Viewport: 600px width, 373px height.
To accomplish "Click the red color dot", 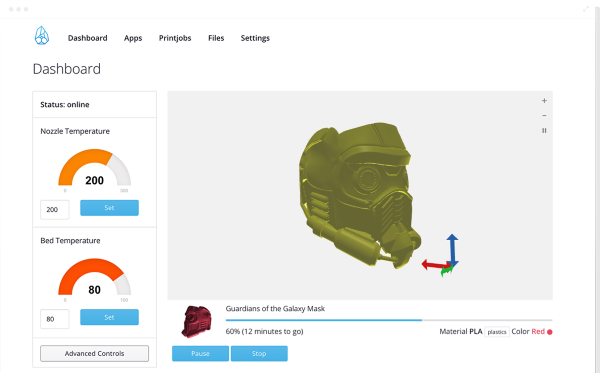I will [x=549, y=332].
